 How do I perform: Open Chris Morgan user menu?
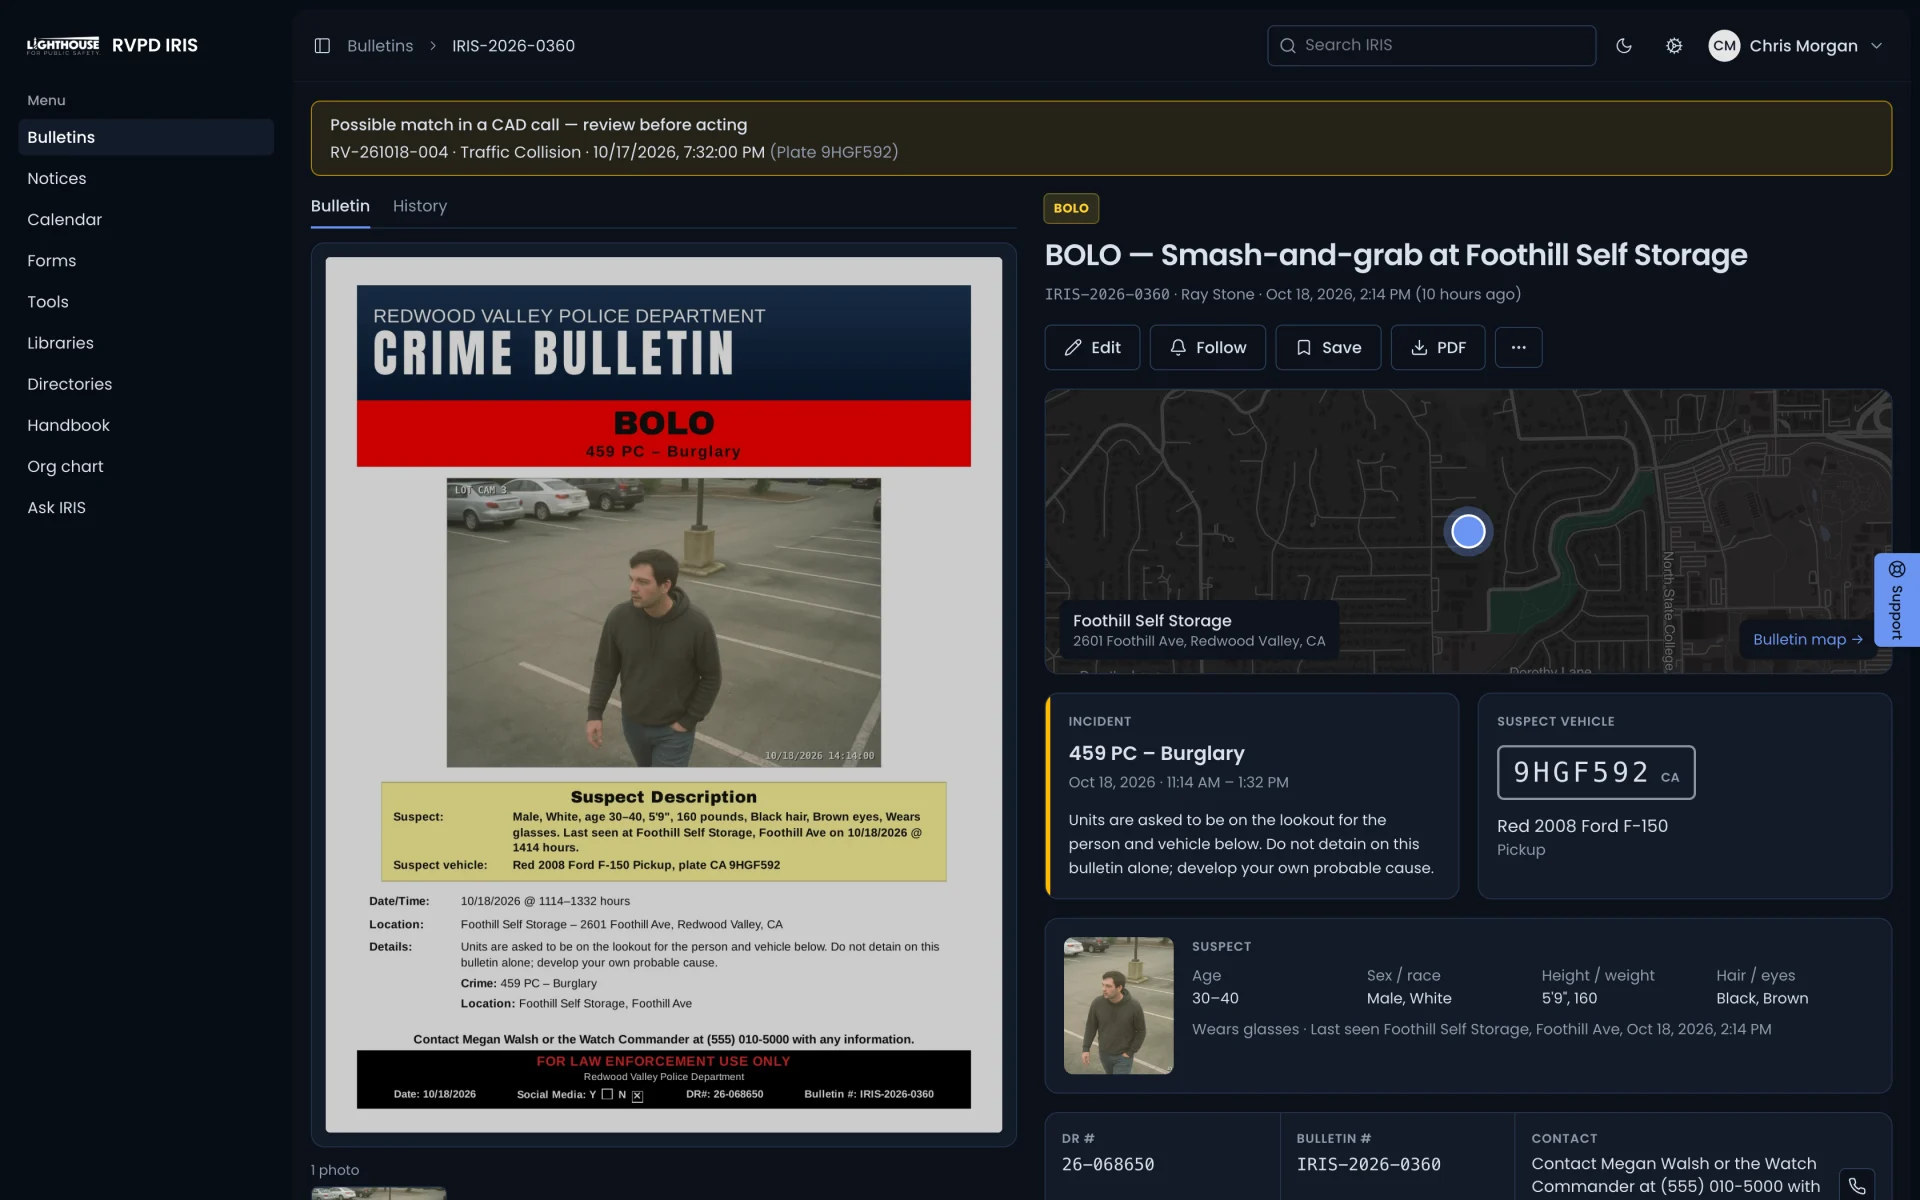[x=1797, y=46]
